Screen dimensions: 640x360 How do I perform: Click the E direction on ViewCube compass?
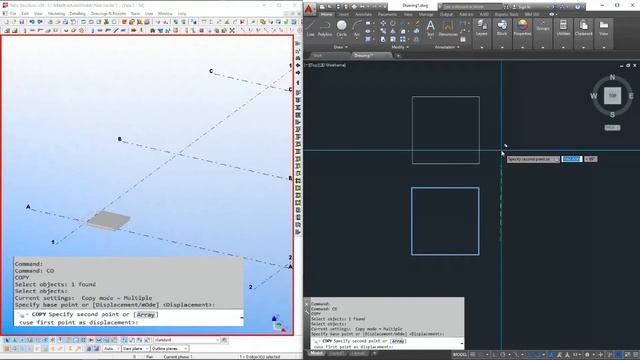coord(631,96)
